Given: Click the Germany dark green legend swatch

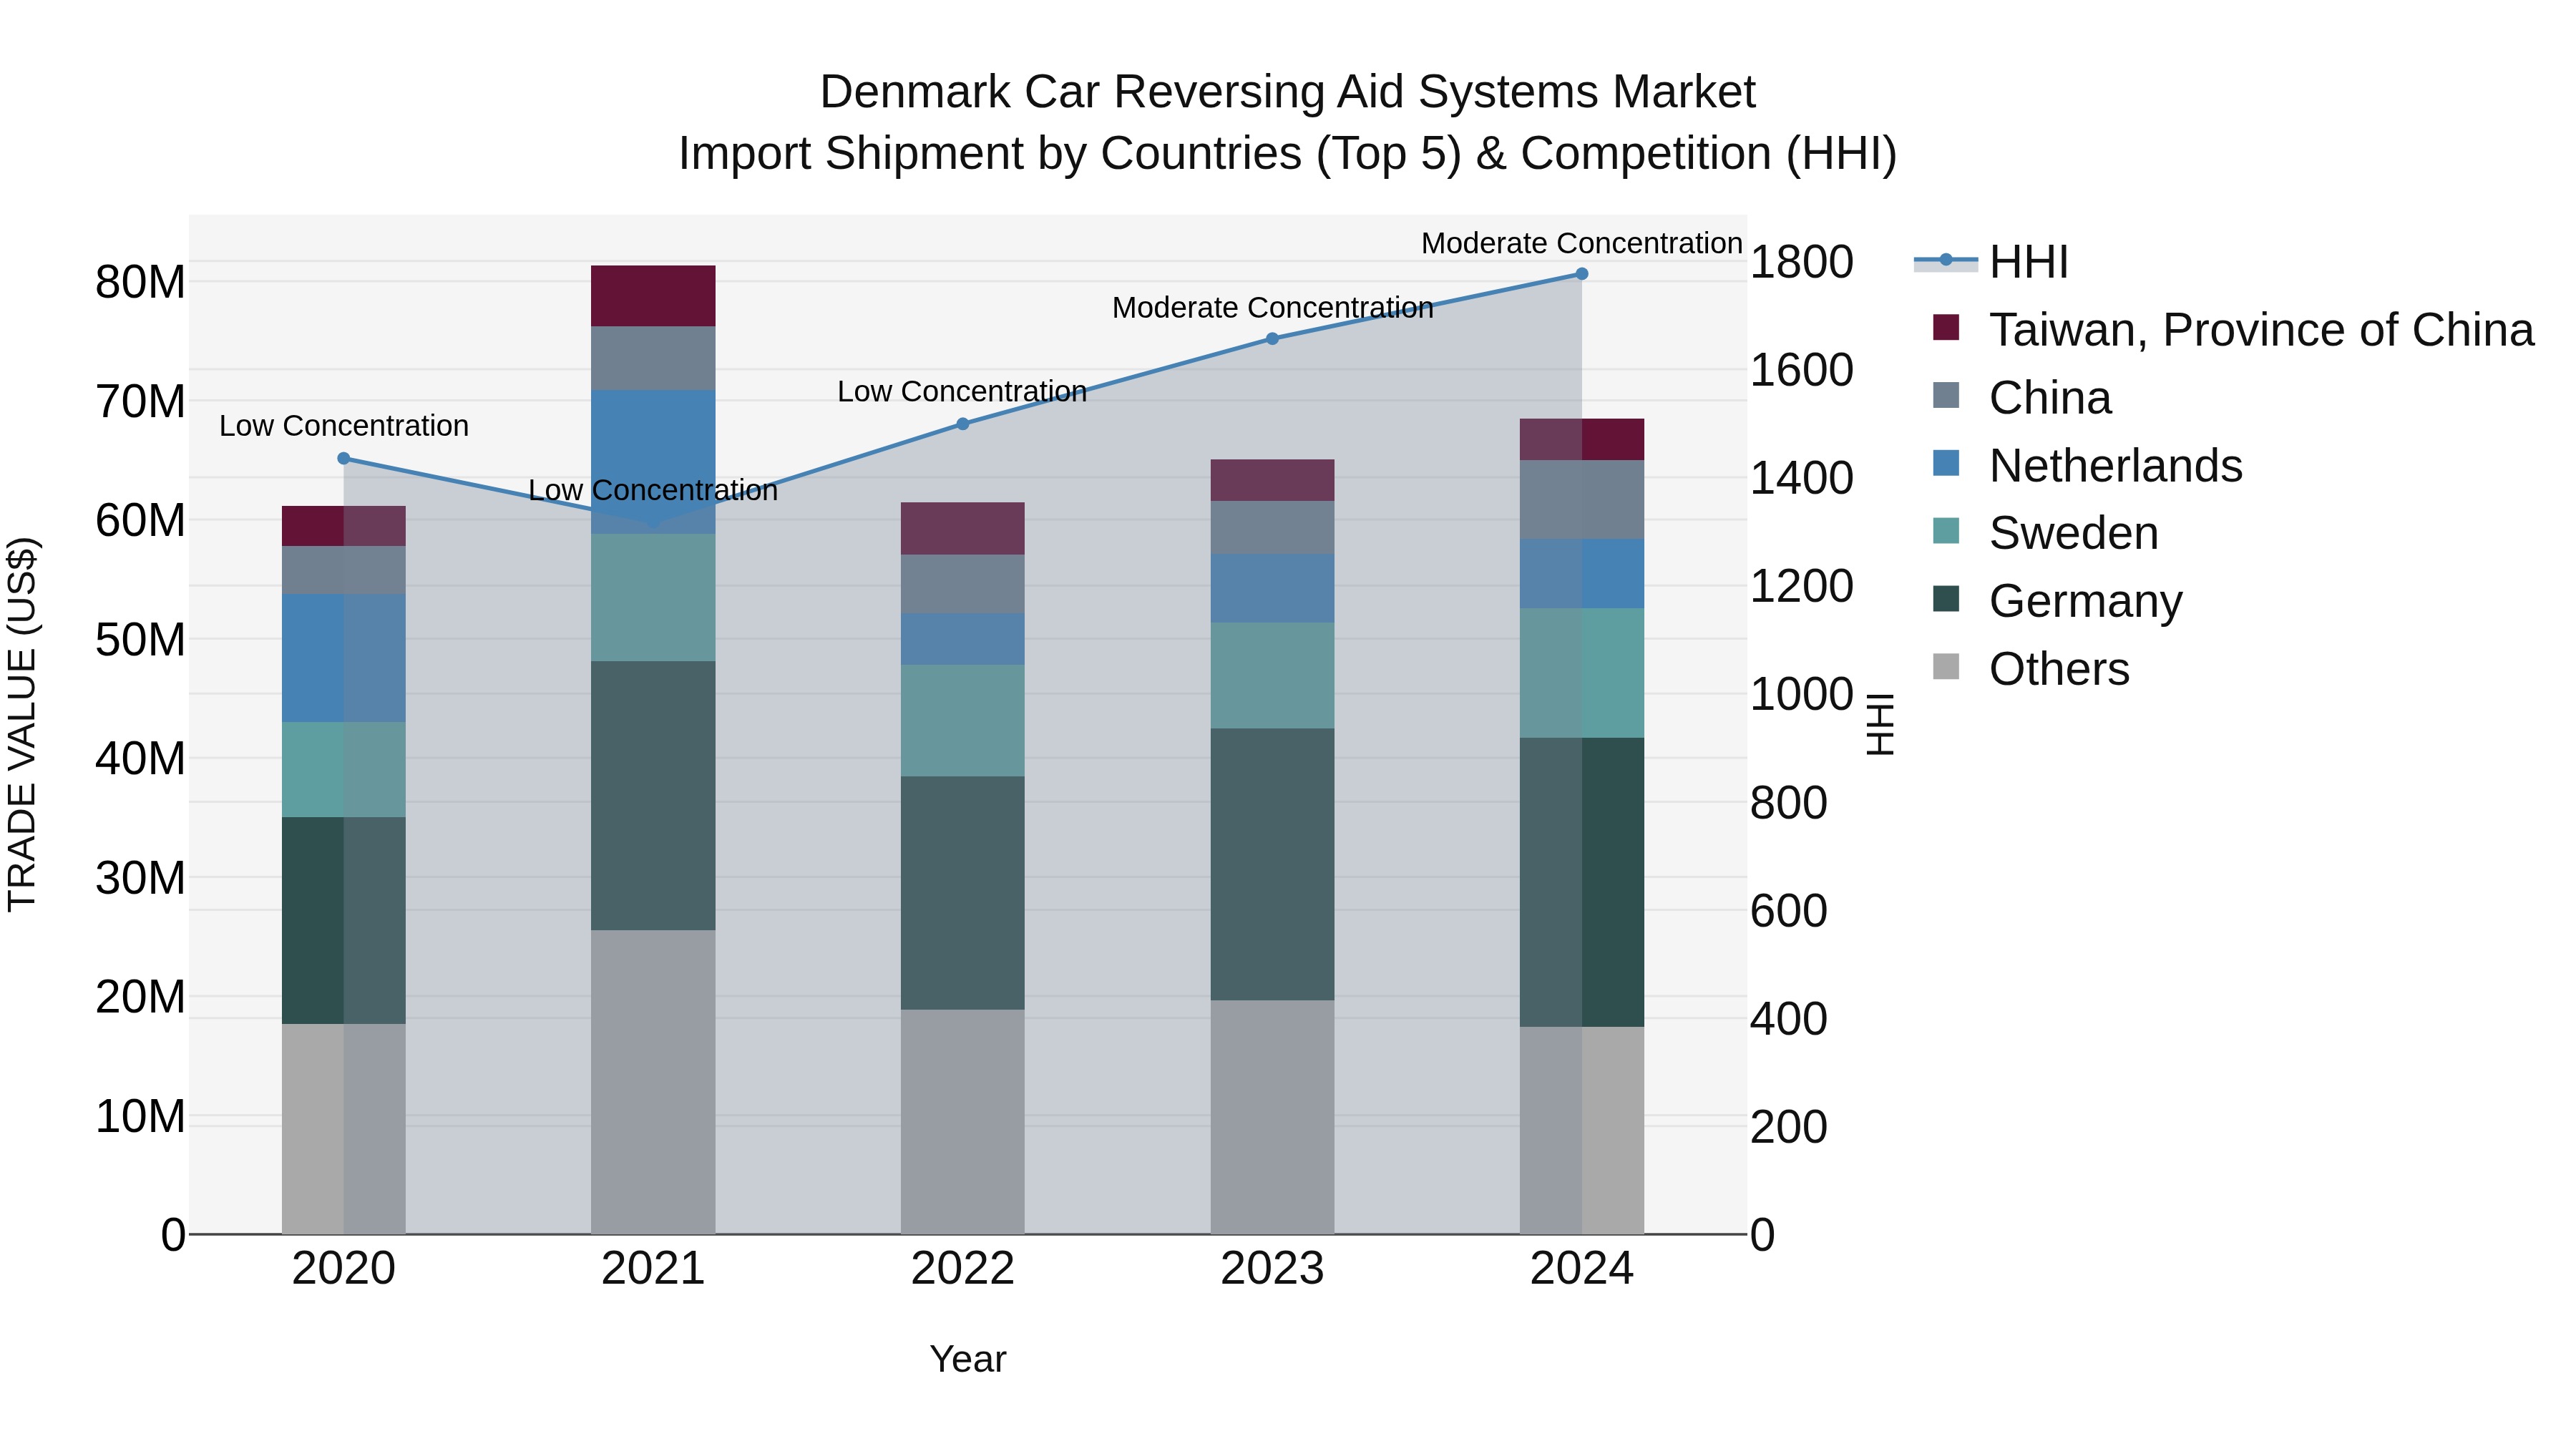Looking at the screenshot, I should [1946, 599].
